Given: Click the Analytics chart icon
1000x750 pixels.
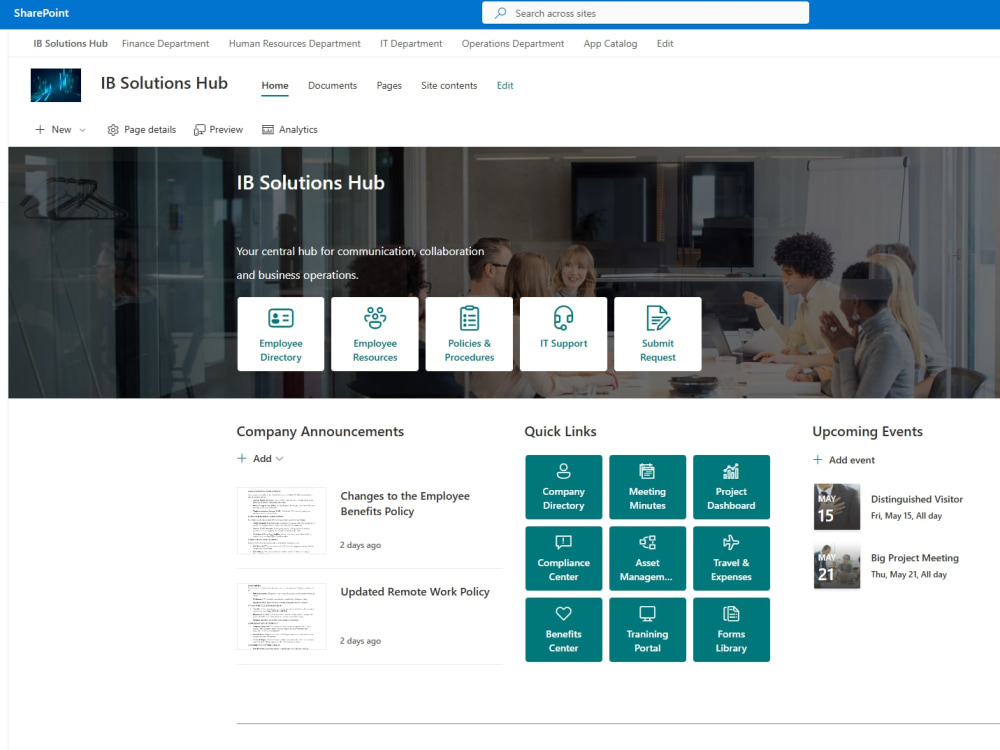Looking at the screenshot, I should click(268, 129).
